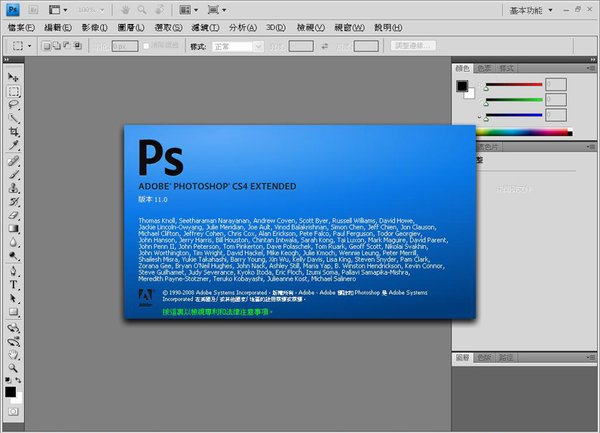The image size is (600, 433).
Task: Click the toolbox foreground color swatch
Action: click(x=10, y=392)
